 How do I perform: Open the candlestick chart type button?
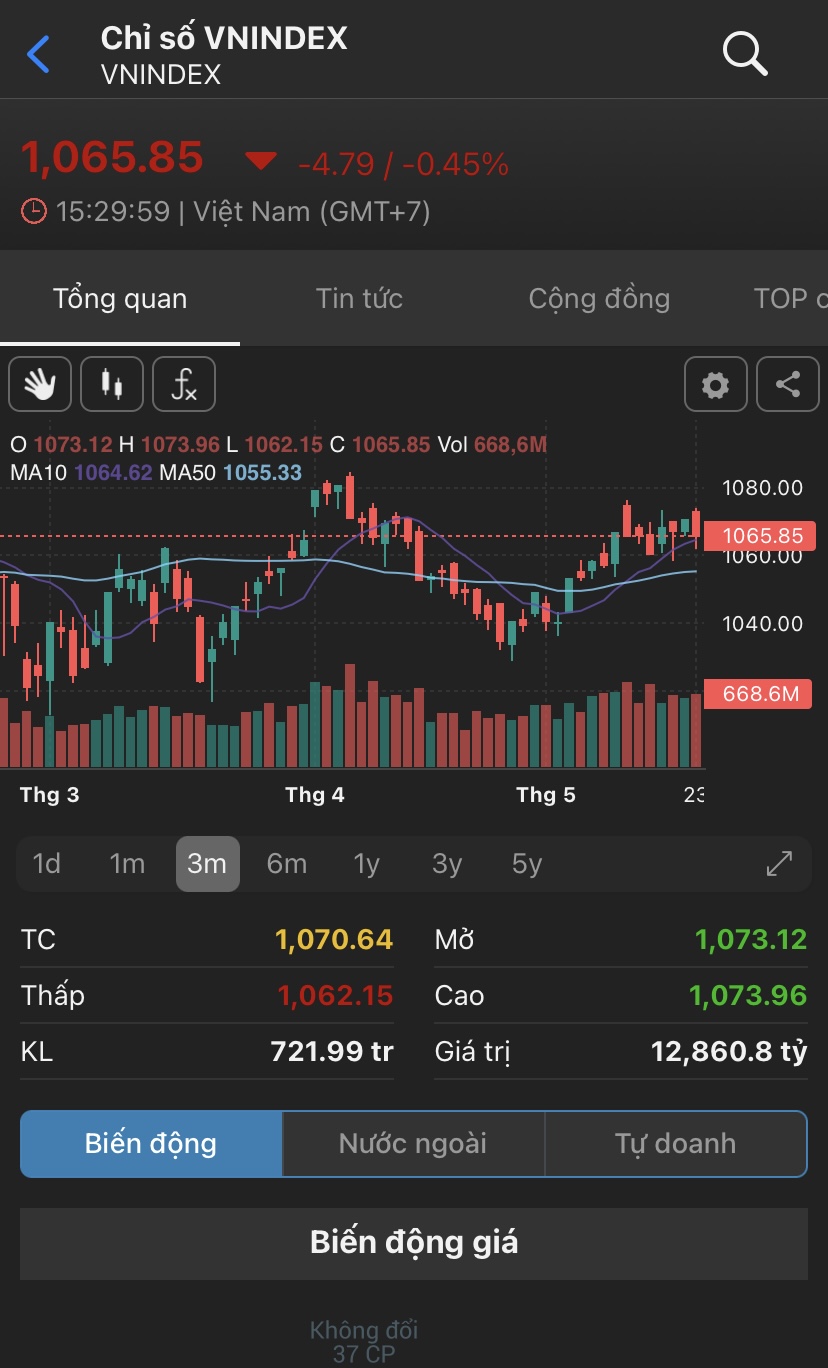[112, 384]
